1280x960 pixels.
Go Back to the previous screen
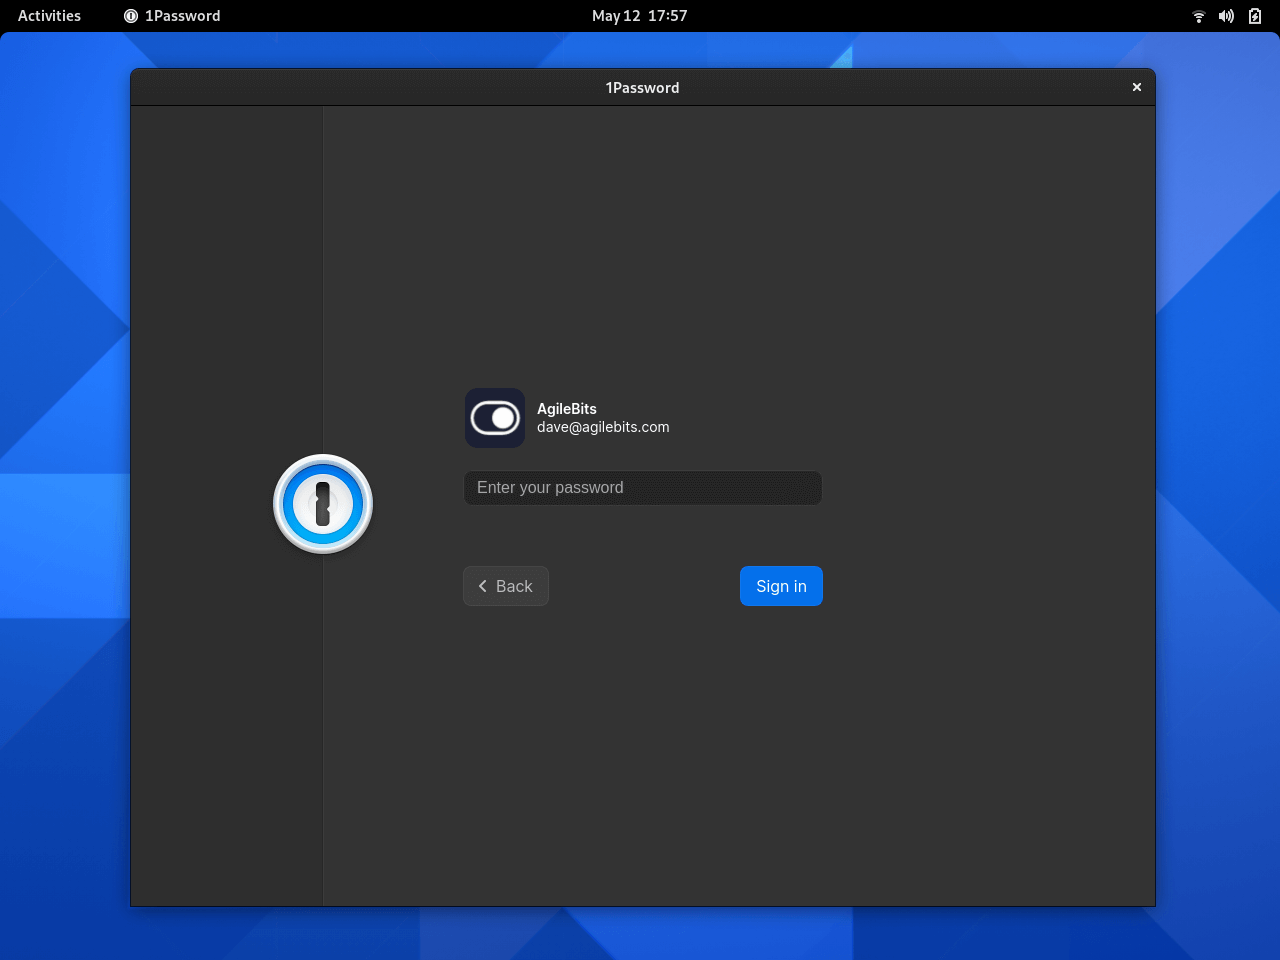click(x=505, y=586)
